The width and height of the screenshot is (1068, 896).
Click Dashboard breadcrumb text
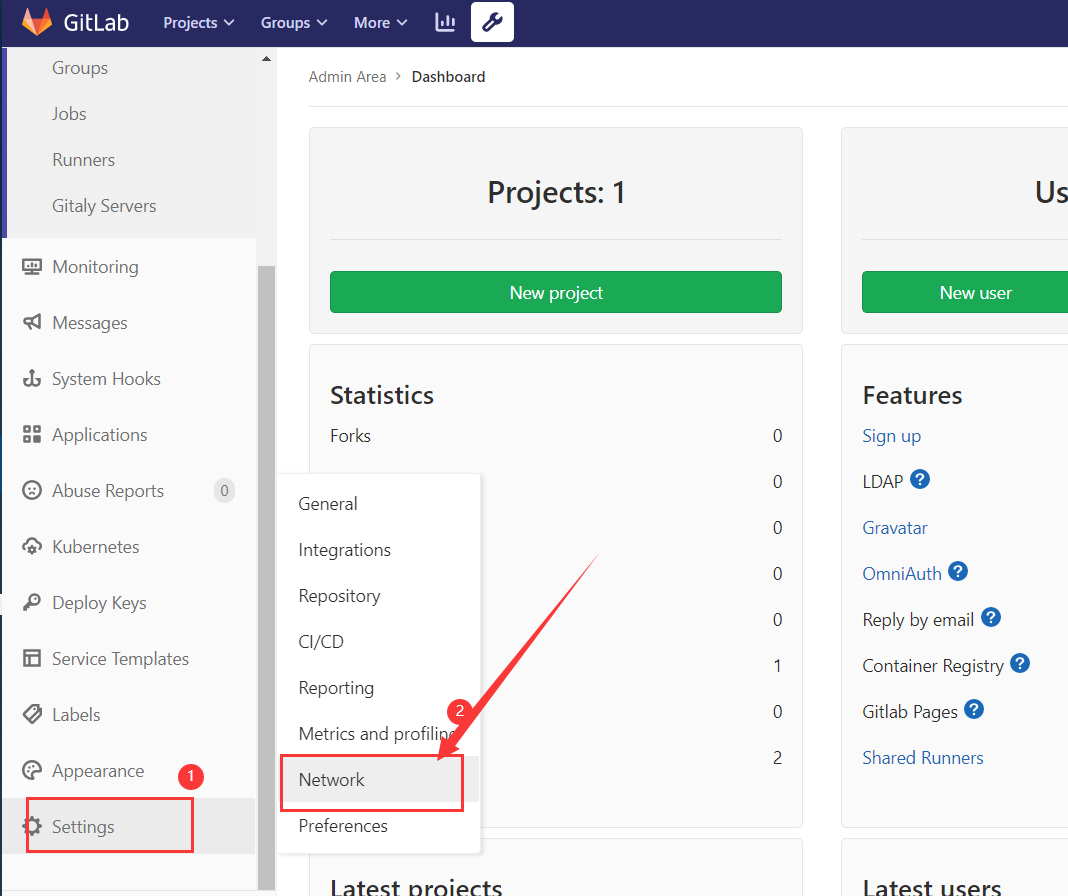pyautogui.click(x=448, y=77)
